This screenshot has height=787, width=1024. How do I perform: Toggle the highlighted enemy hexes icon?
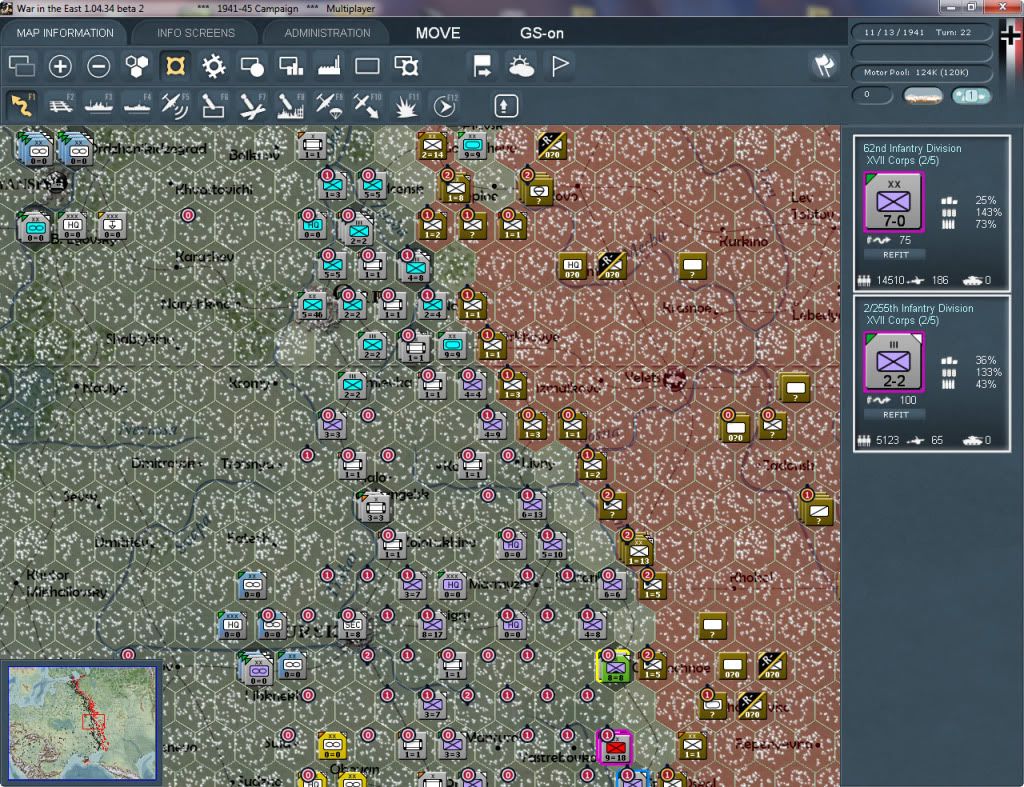[x=175, y=66]
